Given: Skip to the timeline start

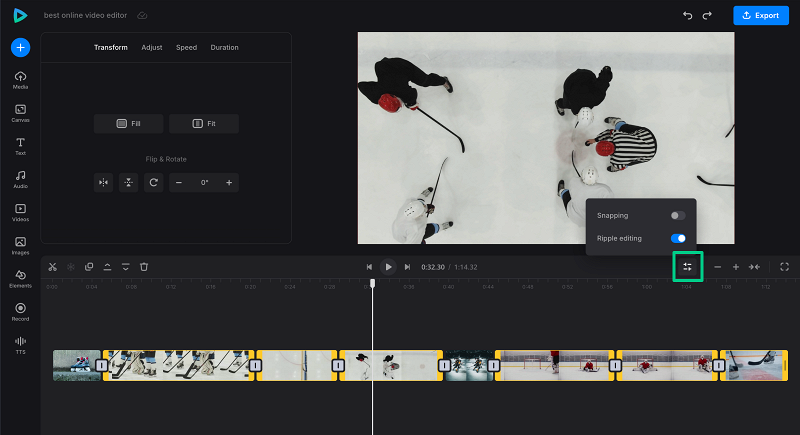Looking at the screenshot, I should [x=369, y=267].
